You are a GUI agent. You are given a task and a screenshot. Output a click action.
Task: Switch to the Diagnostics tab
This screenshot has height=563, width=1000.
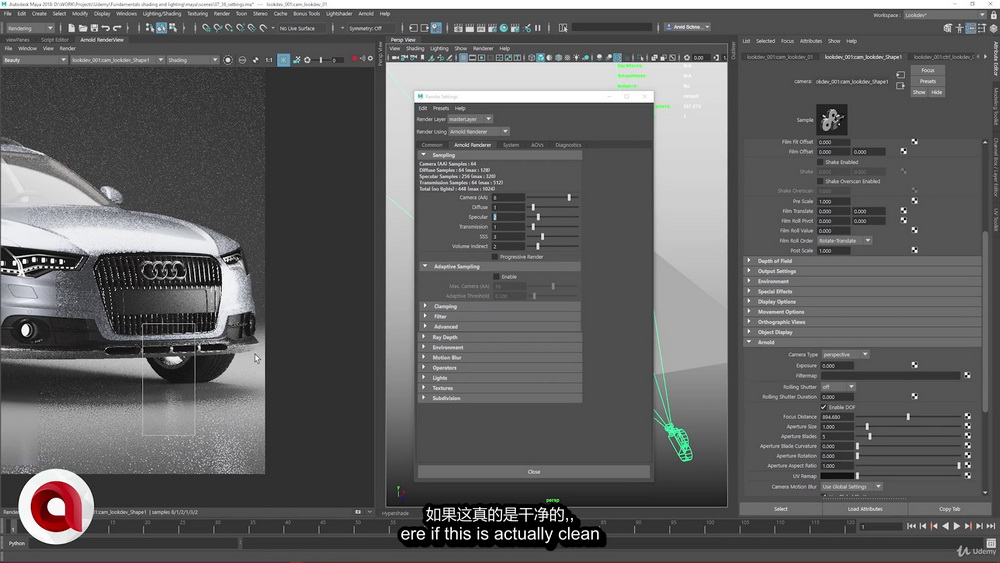[x=568, y=145]
